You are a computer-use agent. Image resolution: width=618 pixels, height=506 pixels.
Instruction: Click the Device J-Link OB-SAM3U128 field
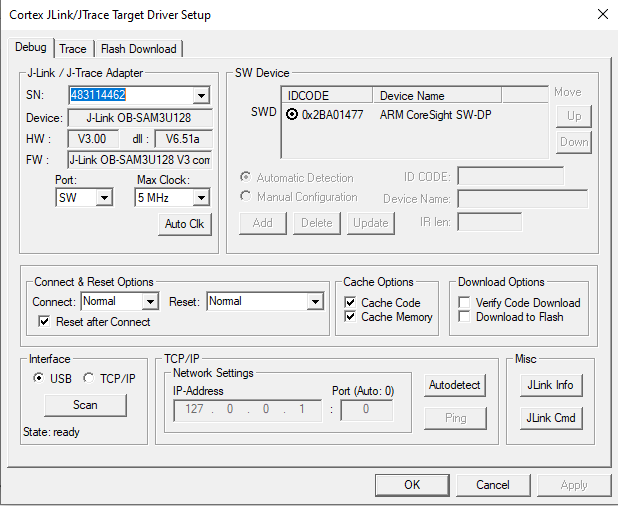[x=140, y=118]
